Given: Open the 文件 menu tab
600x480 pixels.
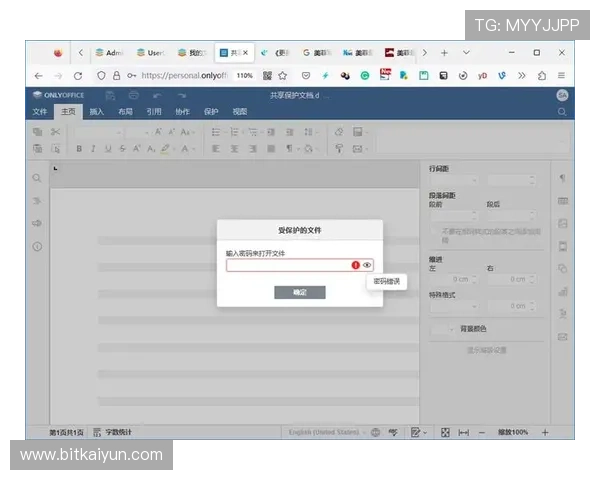Looking at the screenshot, I should point(40,112).
